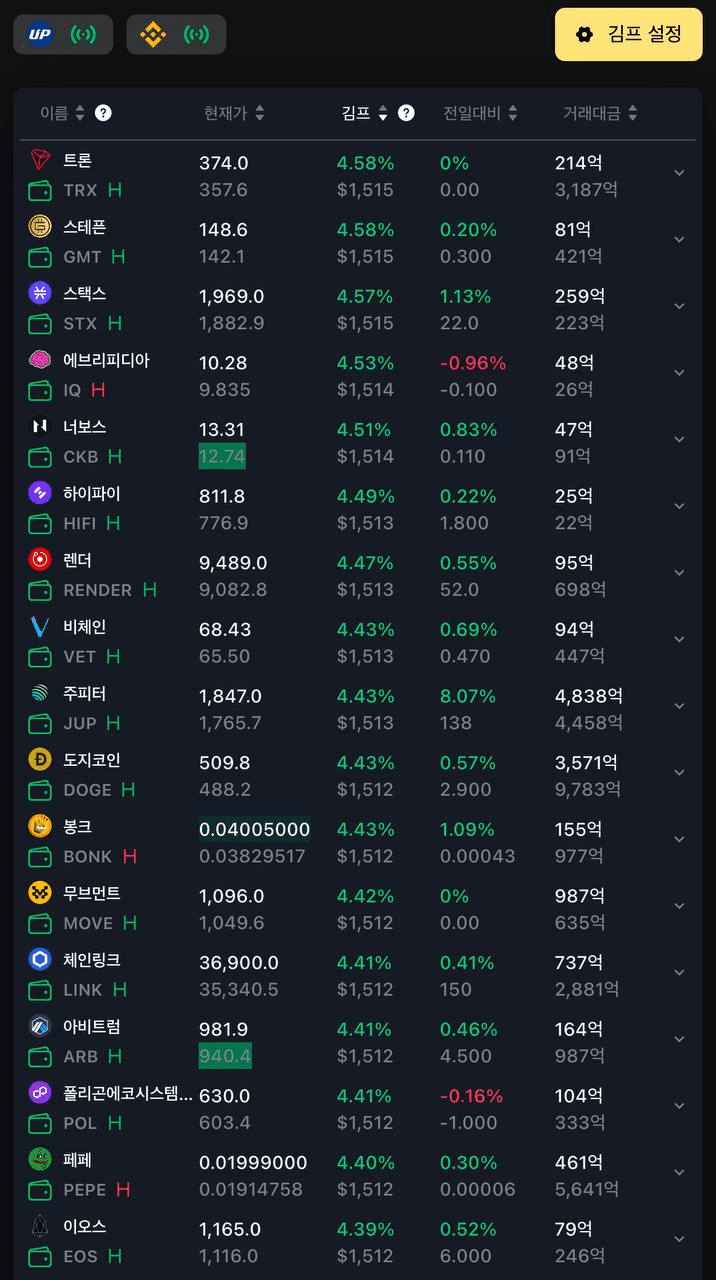Toggle the Upbit live connection indicator
This screenshot has width=716, height=1280.
84,35
